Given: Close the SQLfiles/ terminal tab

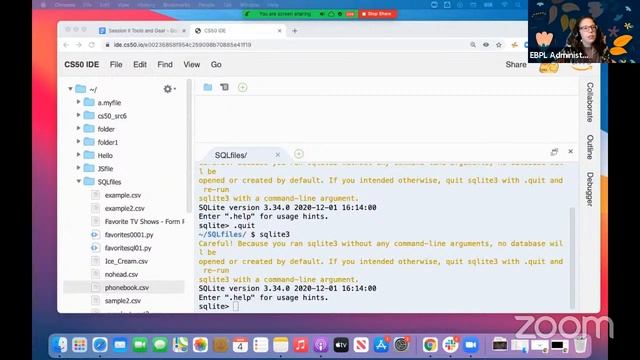Looking at the screenshot, I should pyautogui.click(x=278, y=155).
